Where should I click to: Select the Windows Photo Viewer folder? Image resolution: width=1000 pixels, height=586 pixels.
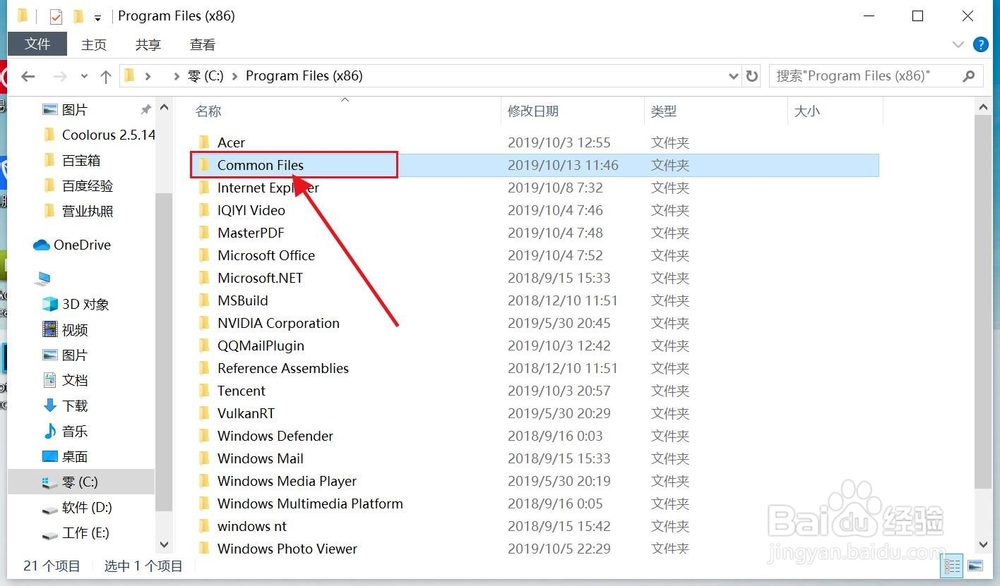pyautogui.click(x=287, y=549)
